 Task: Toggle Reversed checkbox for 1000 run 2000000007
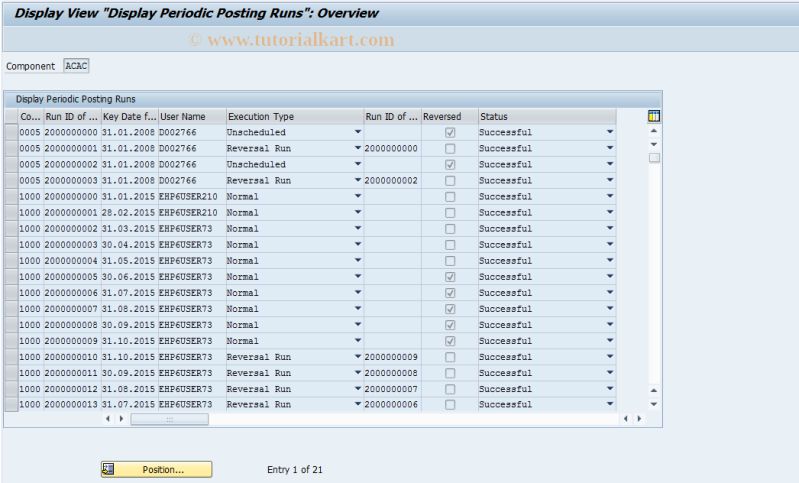[x=450, y=309]
